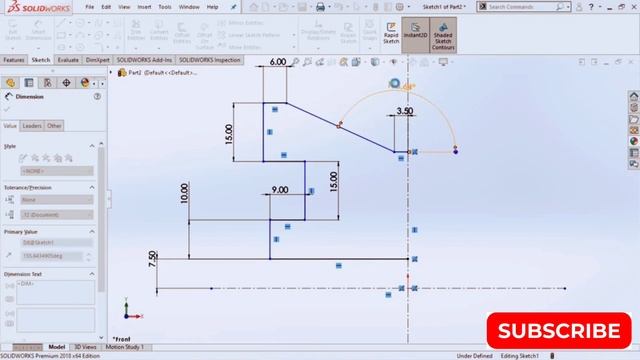Select the Value tab
This screenshot has width=640, height=360.
point(10,126)
